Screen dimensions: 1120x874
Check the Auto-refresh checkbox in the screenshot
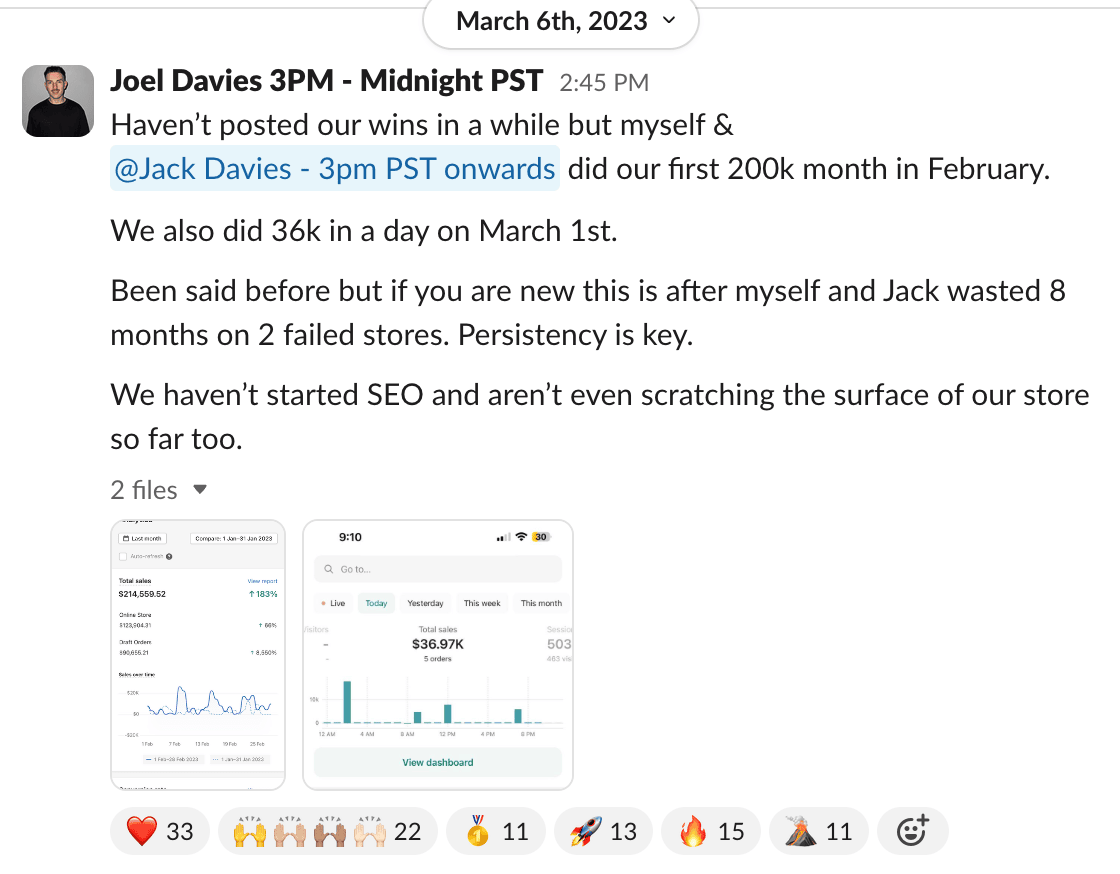tap(123, 556)
